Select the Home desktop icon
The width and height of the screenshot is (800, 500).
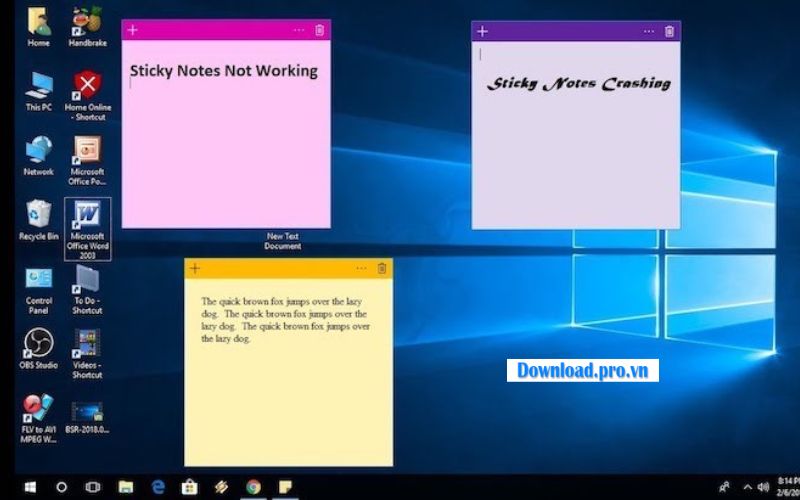[39, 28]
